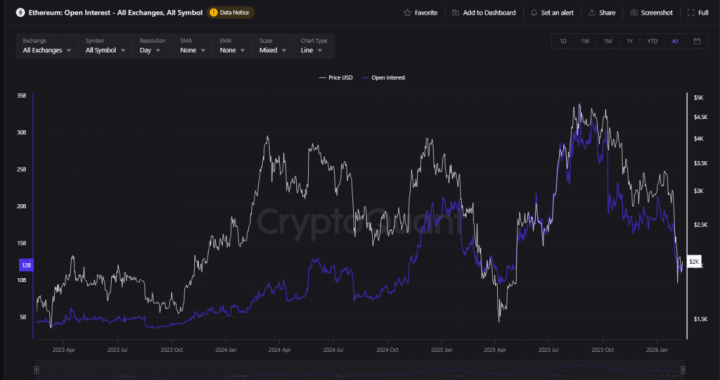Click the Favorite star icon
Screen dimensions: 720x380
click(x=407, y=13)
